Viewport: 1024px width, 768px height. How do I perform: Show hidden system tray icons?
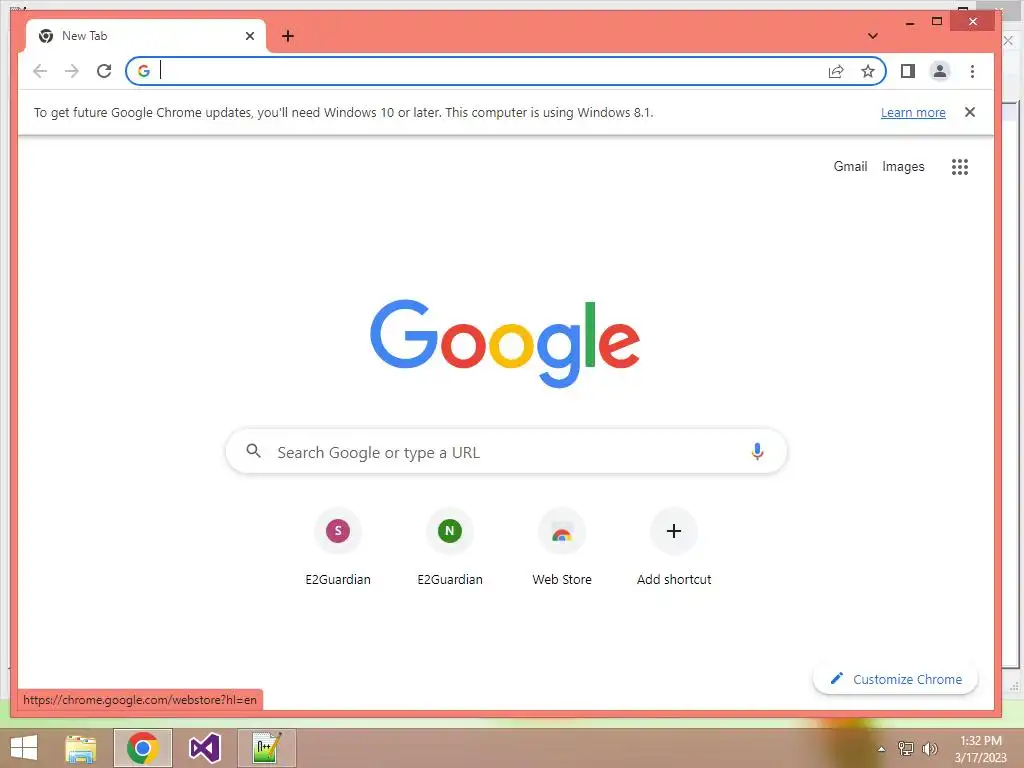click(x=882, y=749)
